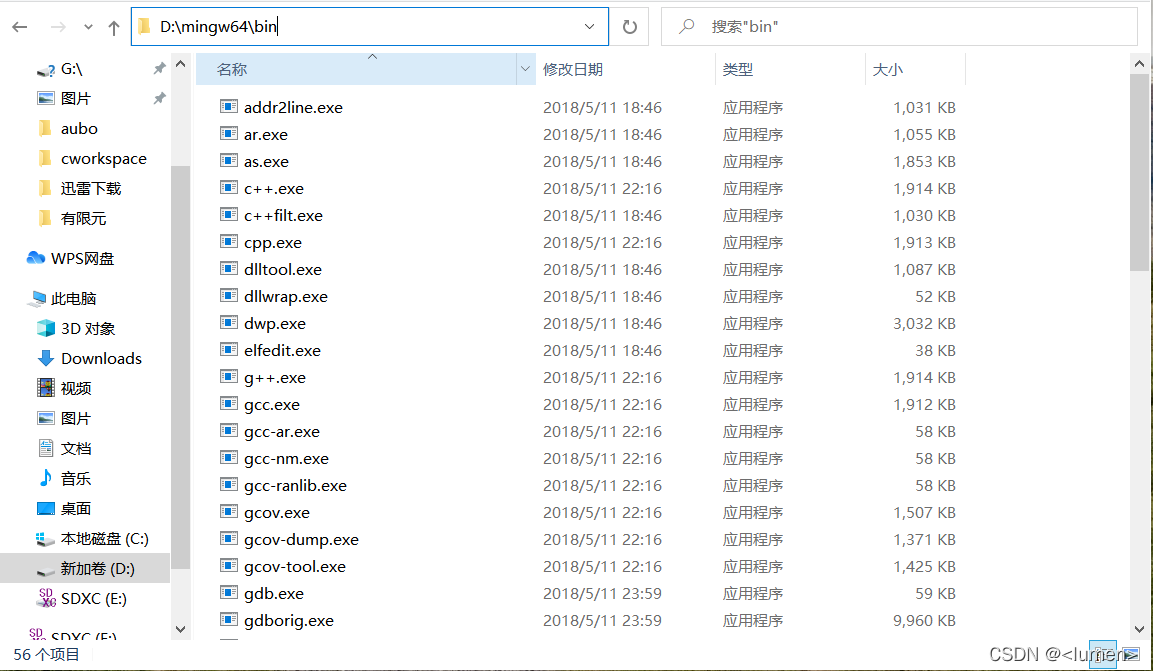Open the cworkspace folder in sidebar
The height and width of the screenshot is (671, 1153).
click(x=104, y=159)
